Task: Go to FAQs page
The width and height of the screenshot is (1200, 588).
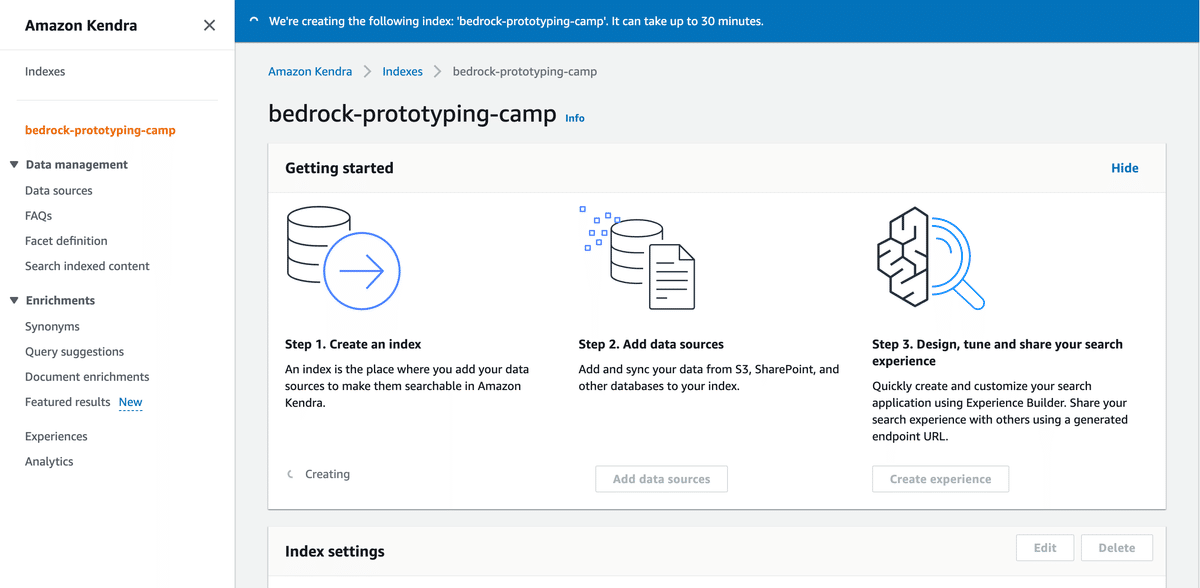Action: (x=39, y=216)
